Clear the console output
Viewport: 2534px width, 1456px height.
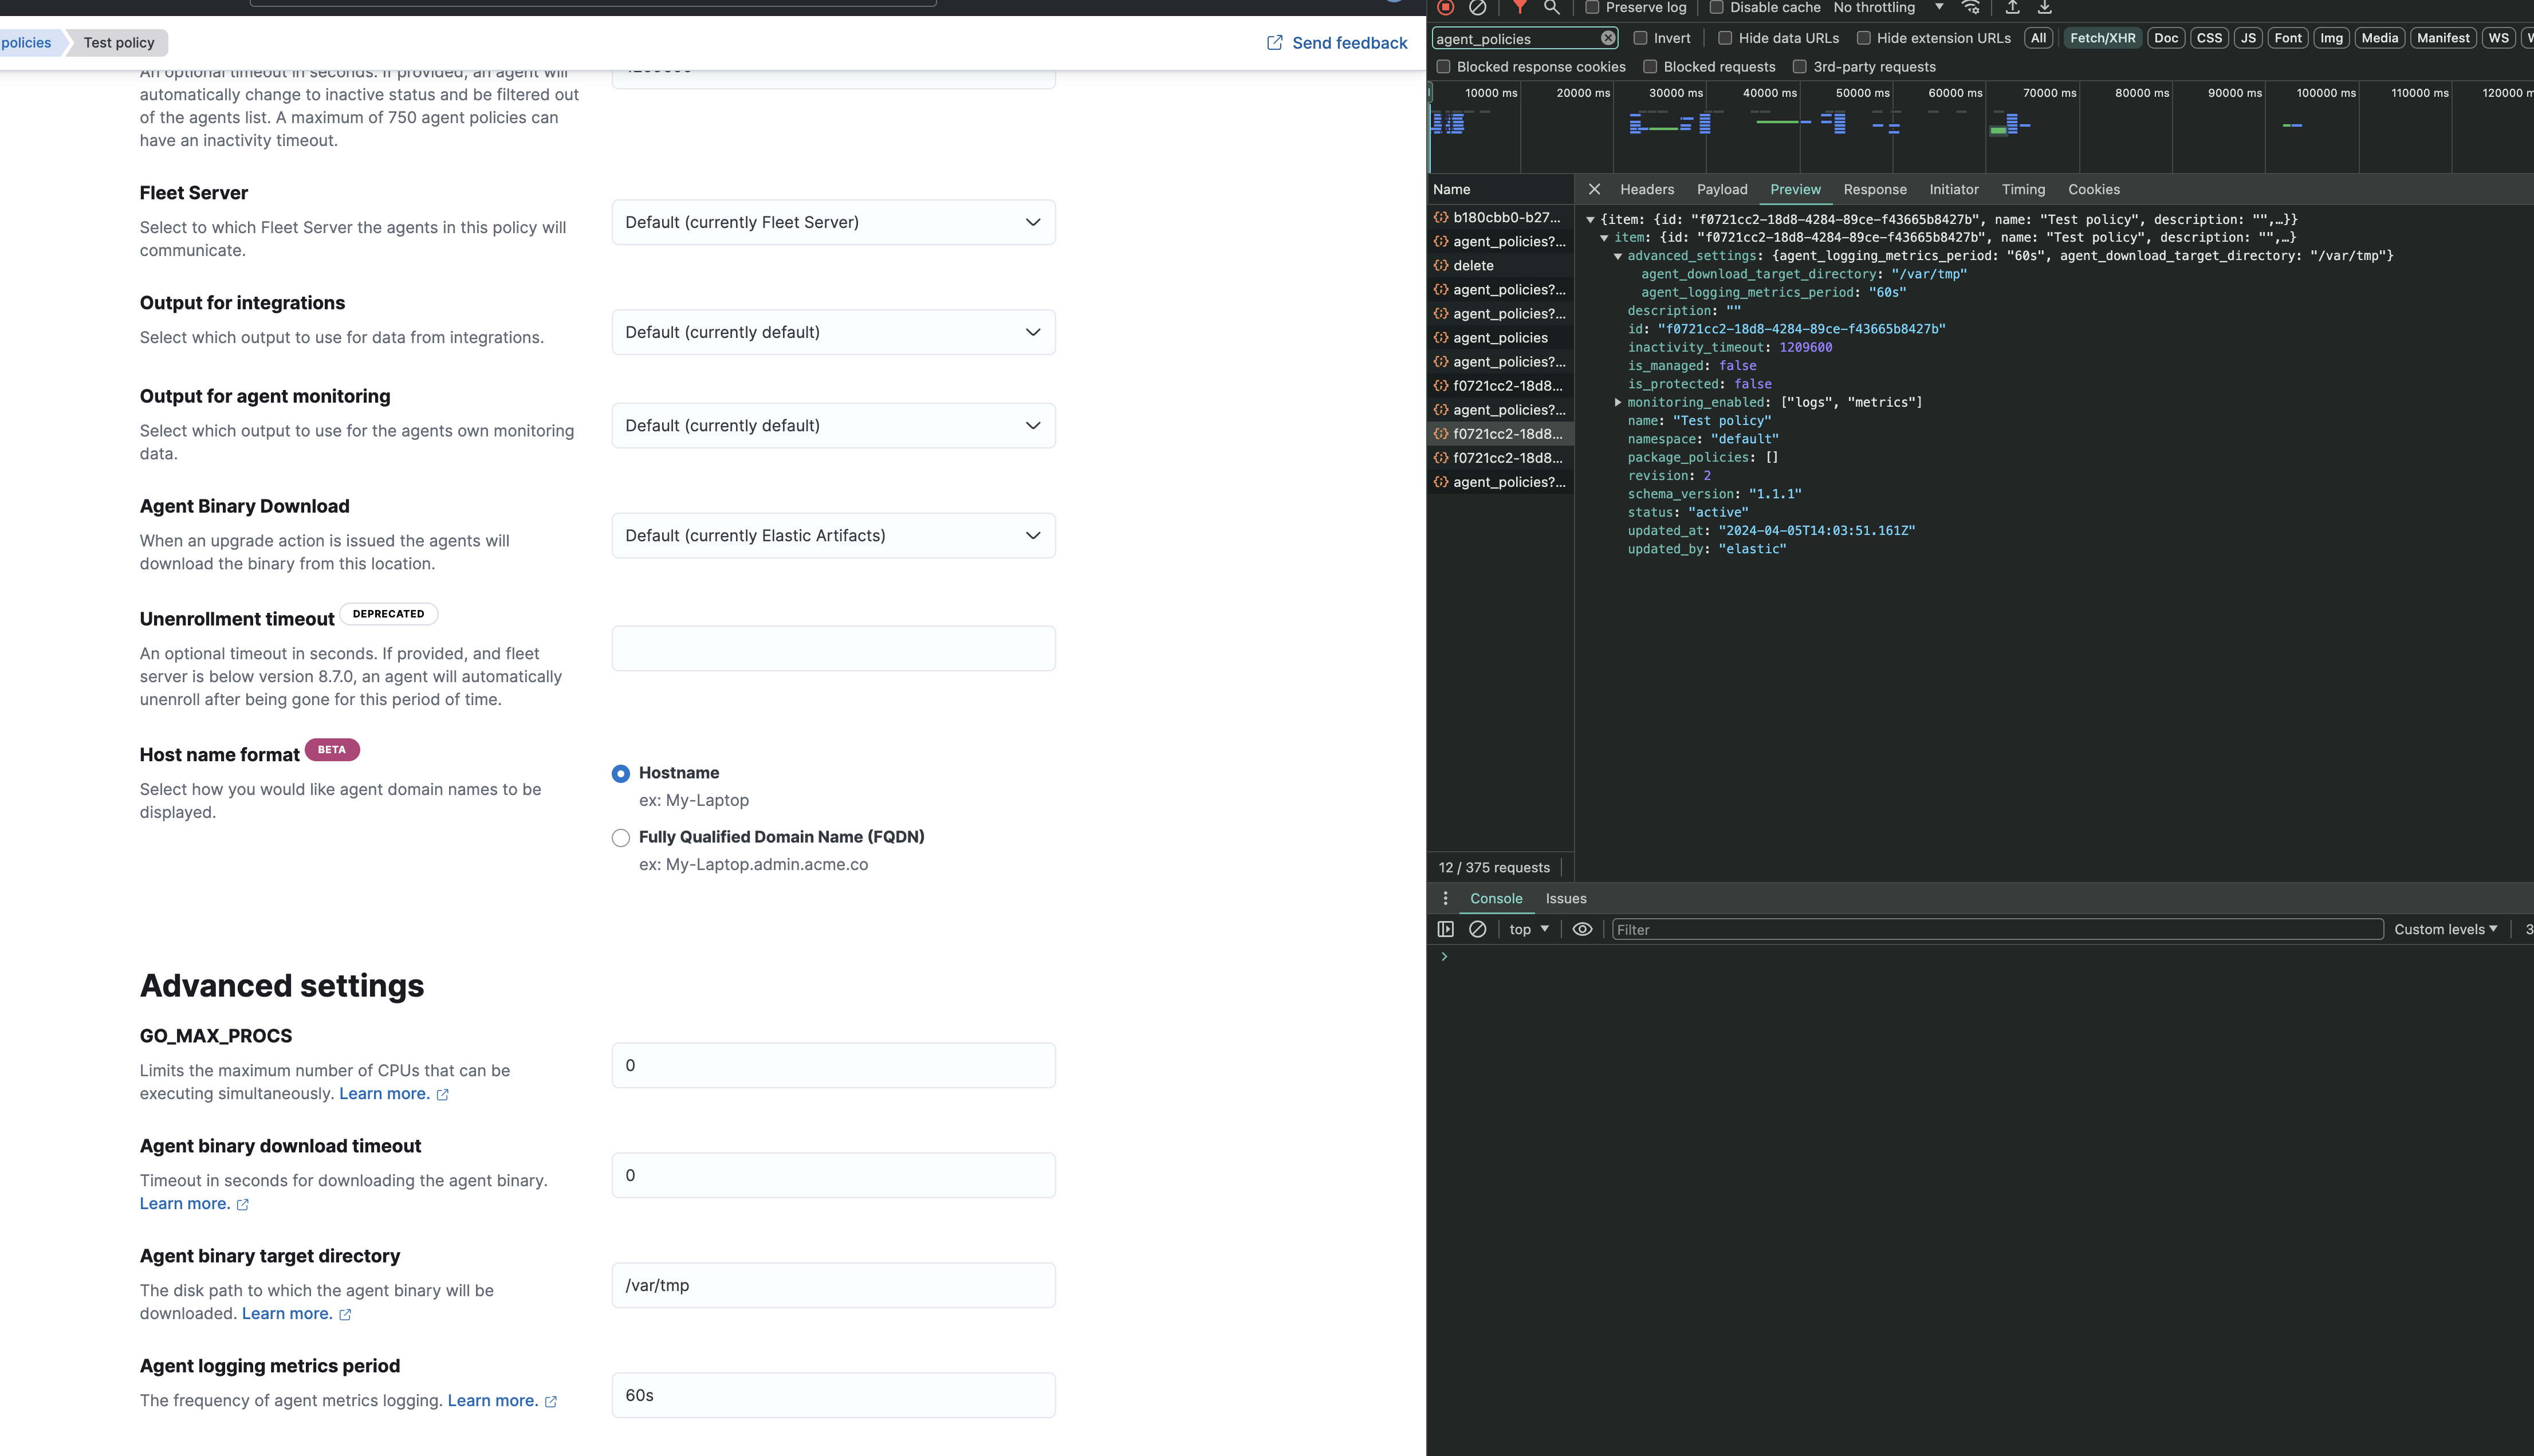pos(1477,929)
